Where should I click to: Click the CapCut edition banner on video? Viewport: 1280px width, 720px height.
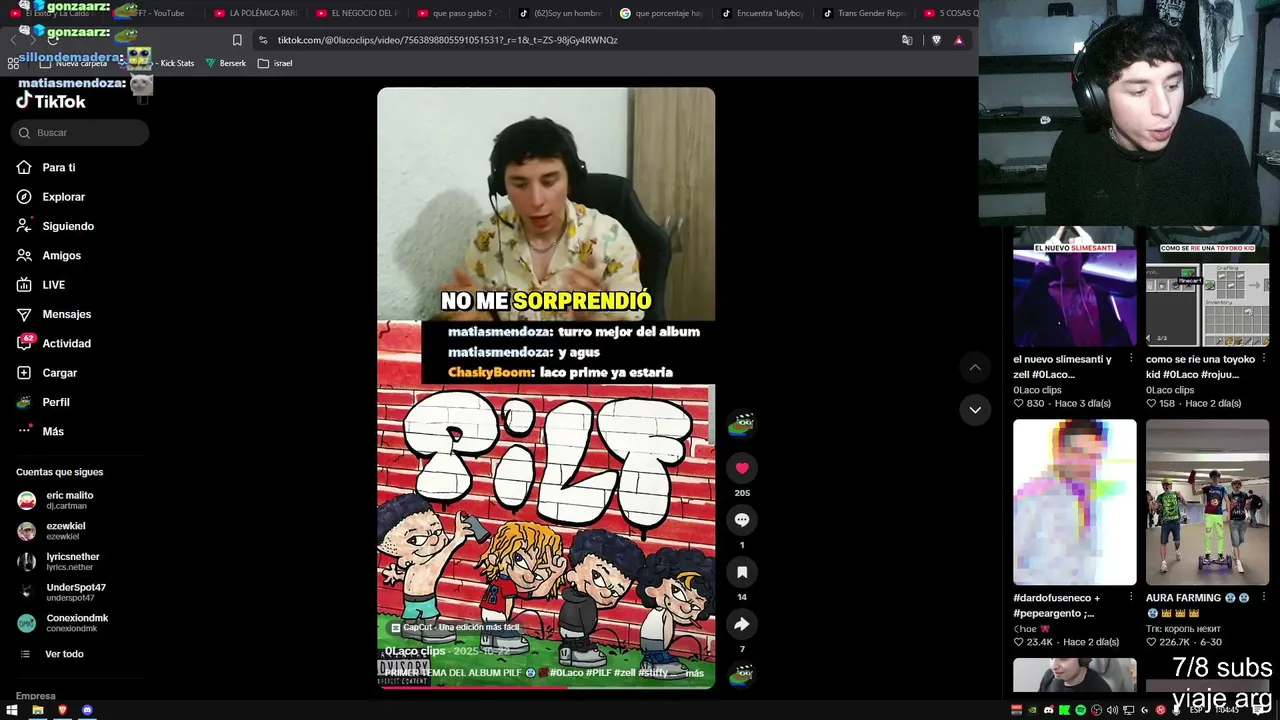click(455, 628)
